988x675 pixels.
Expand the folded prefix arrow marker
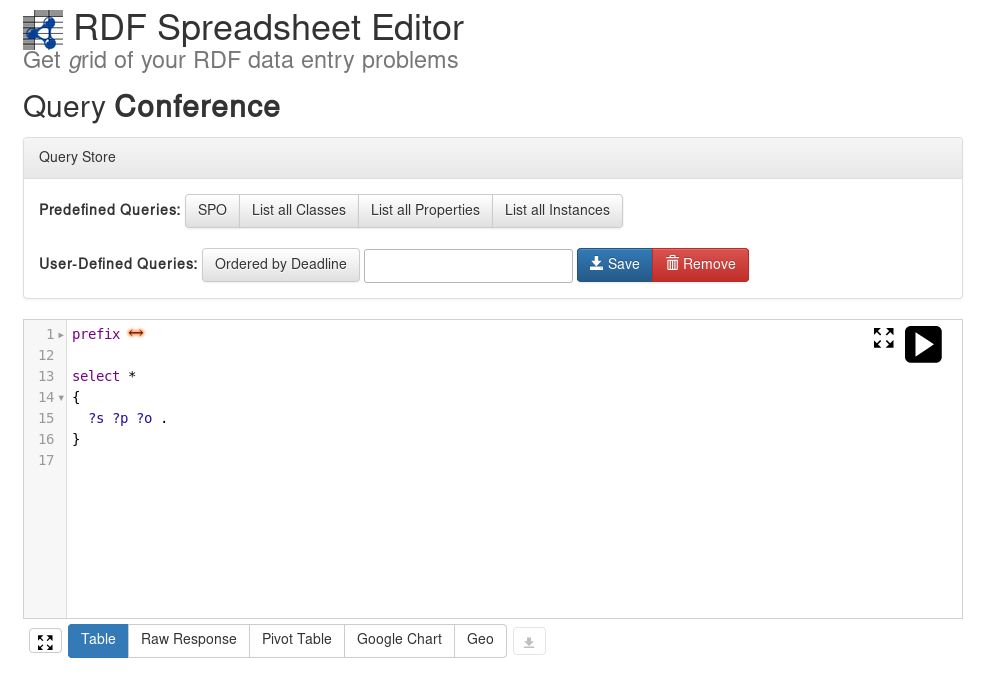(136, 333)
